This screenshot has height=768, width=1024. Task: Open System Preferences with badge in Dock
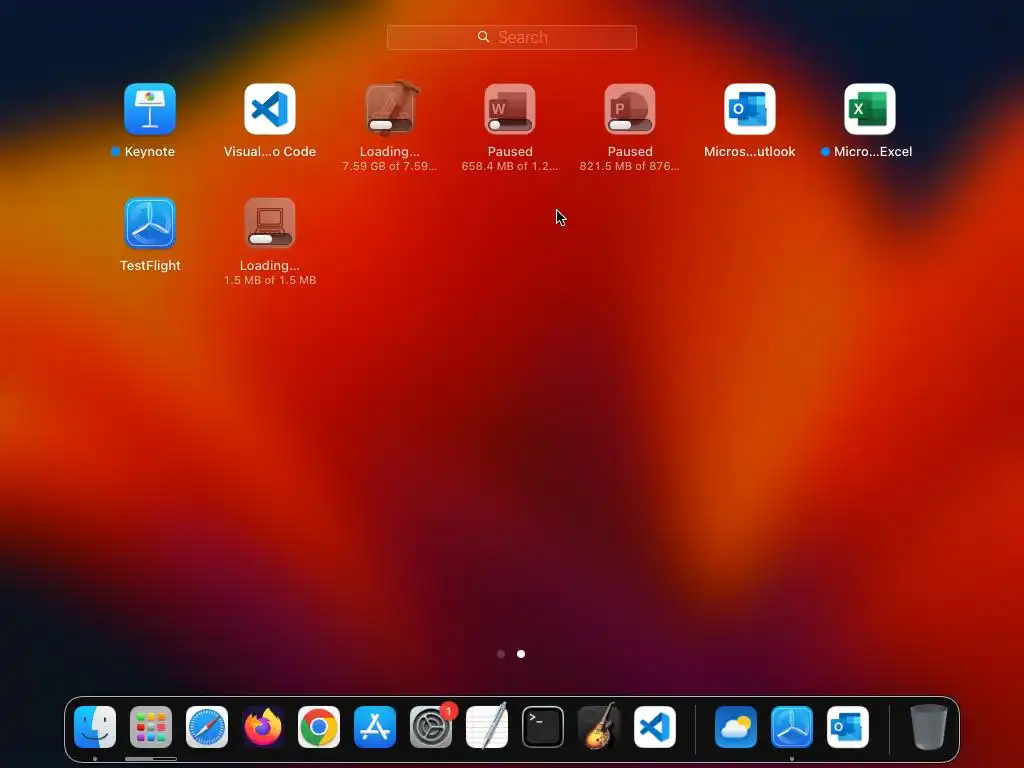tap(431, 727)
